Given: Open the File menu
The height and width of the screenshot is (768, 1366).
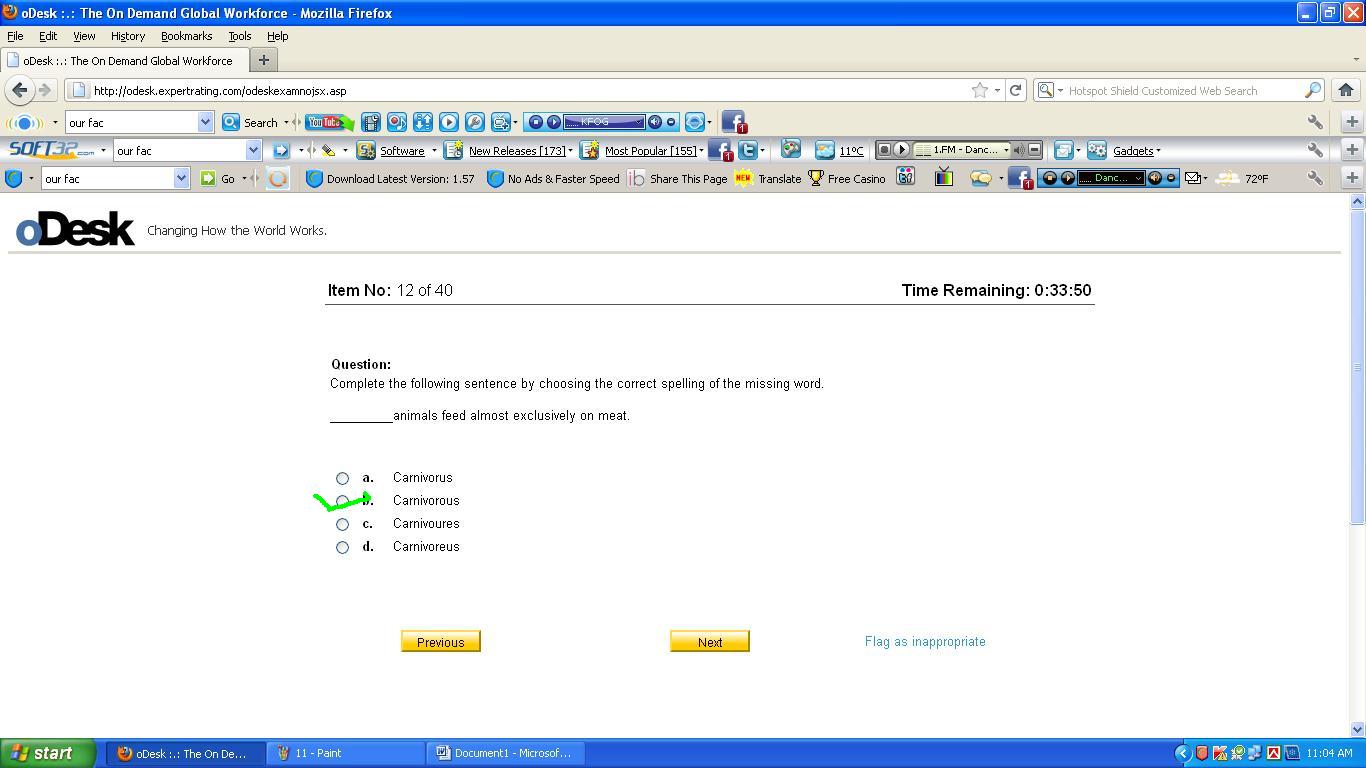Looking at the screenshot, I should (15, 36).
